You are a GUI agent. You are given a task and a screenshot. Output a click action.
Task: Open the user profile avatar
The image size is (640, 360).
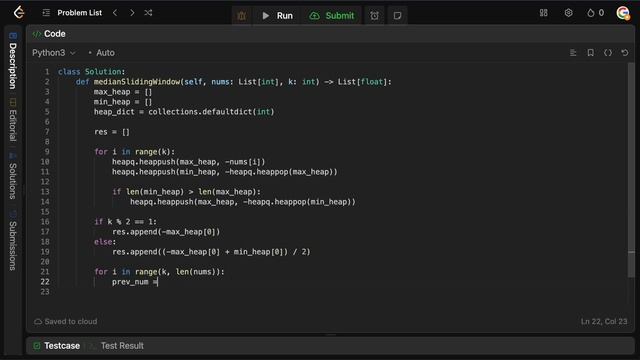[x=623, y=13]
